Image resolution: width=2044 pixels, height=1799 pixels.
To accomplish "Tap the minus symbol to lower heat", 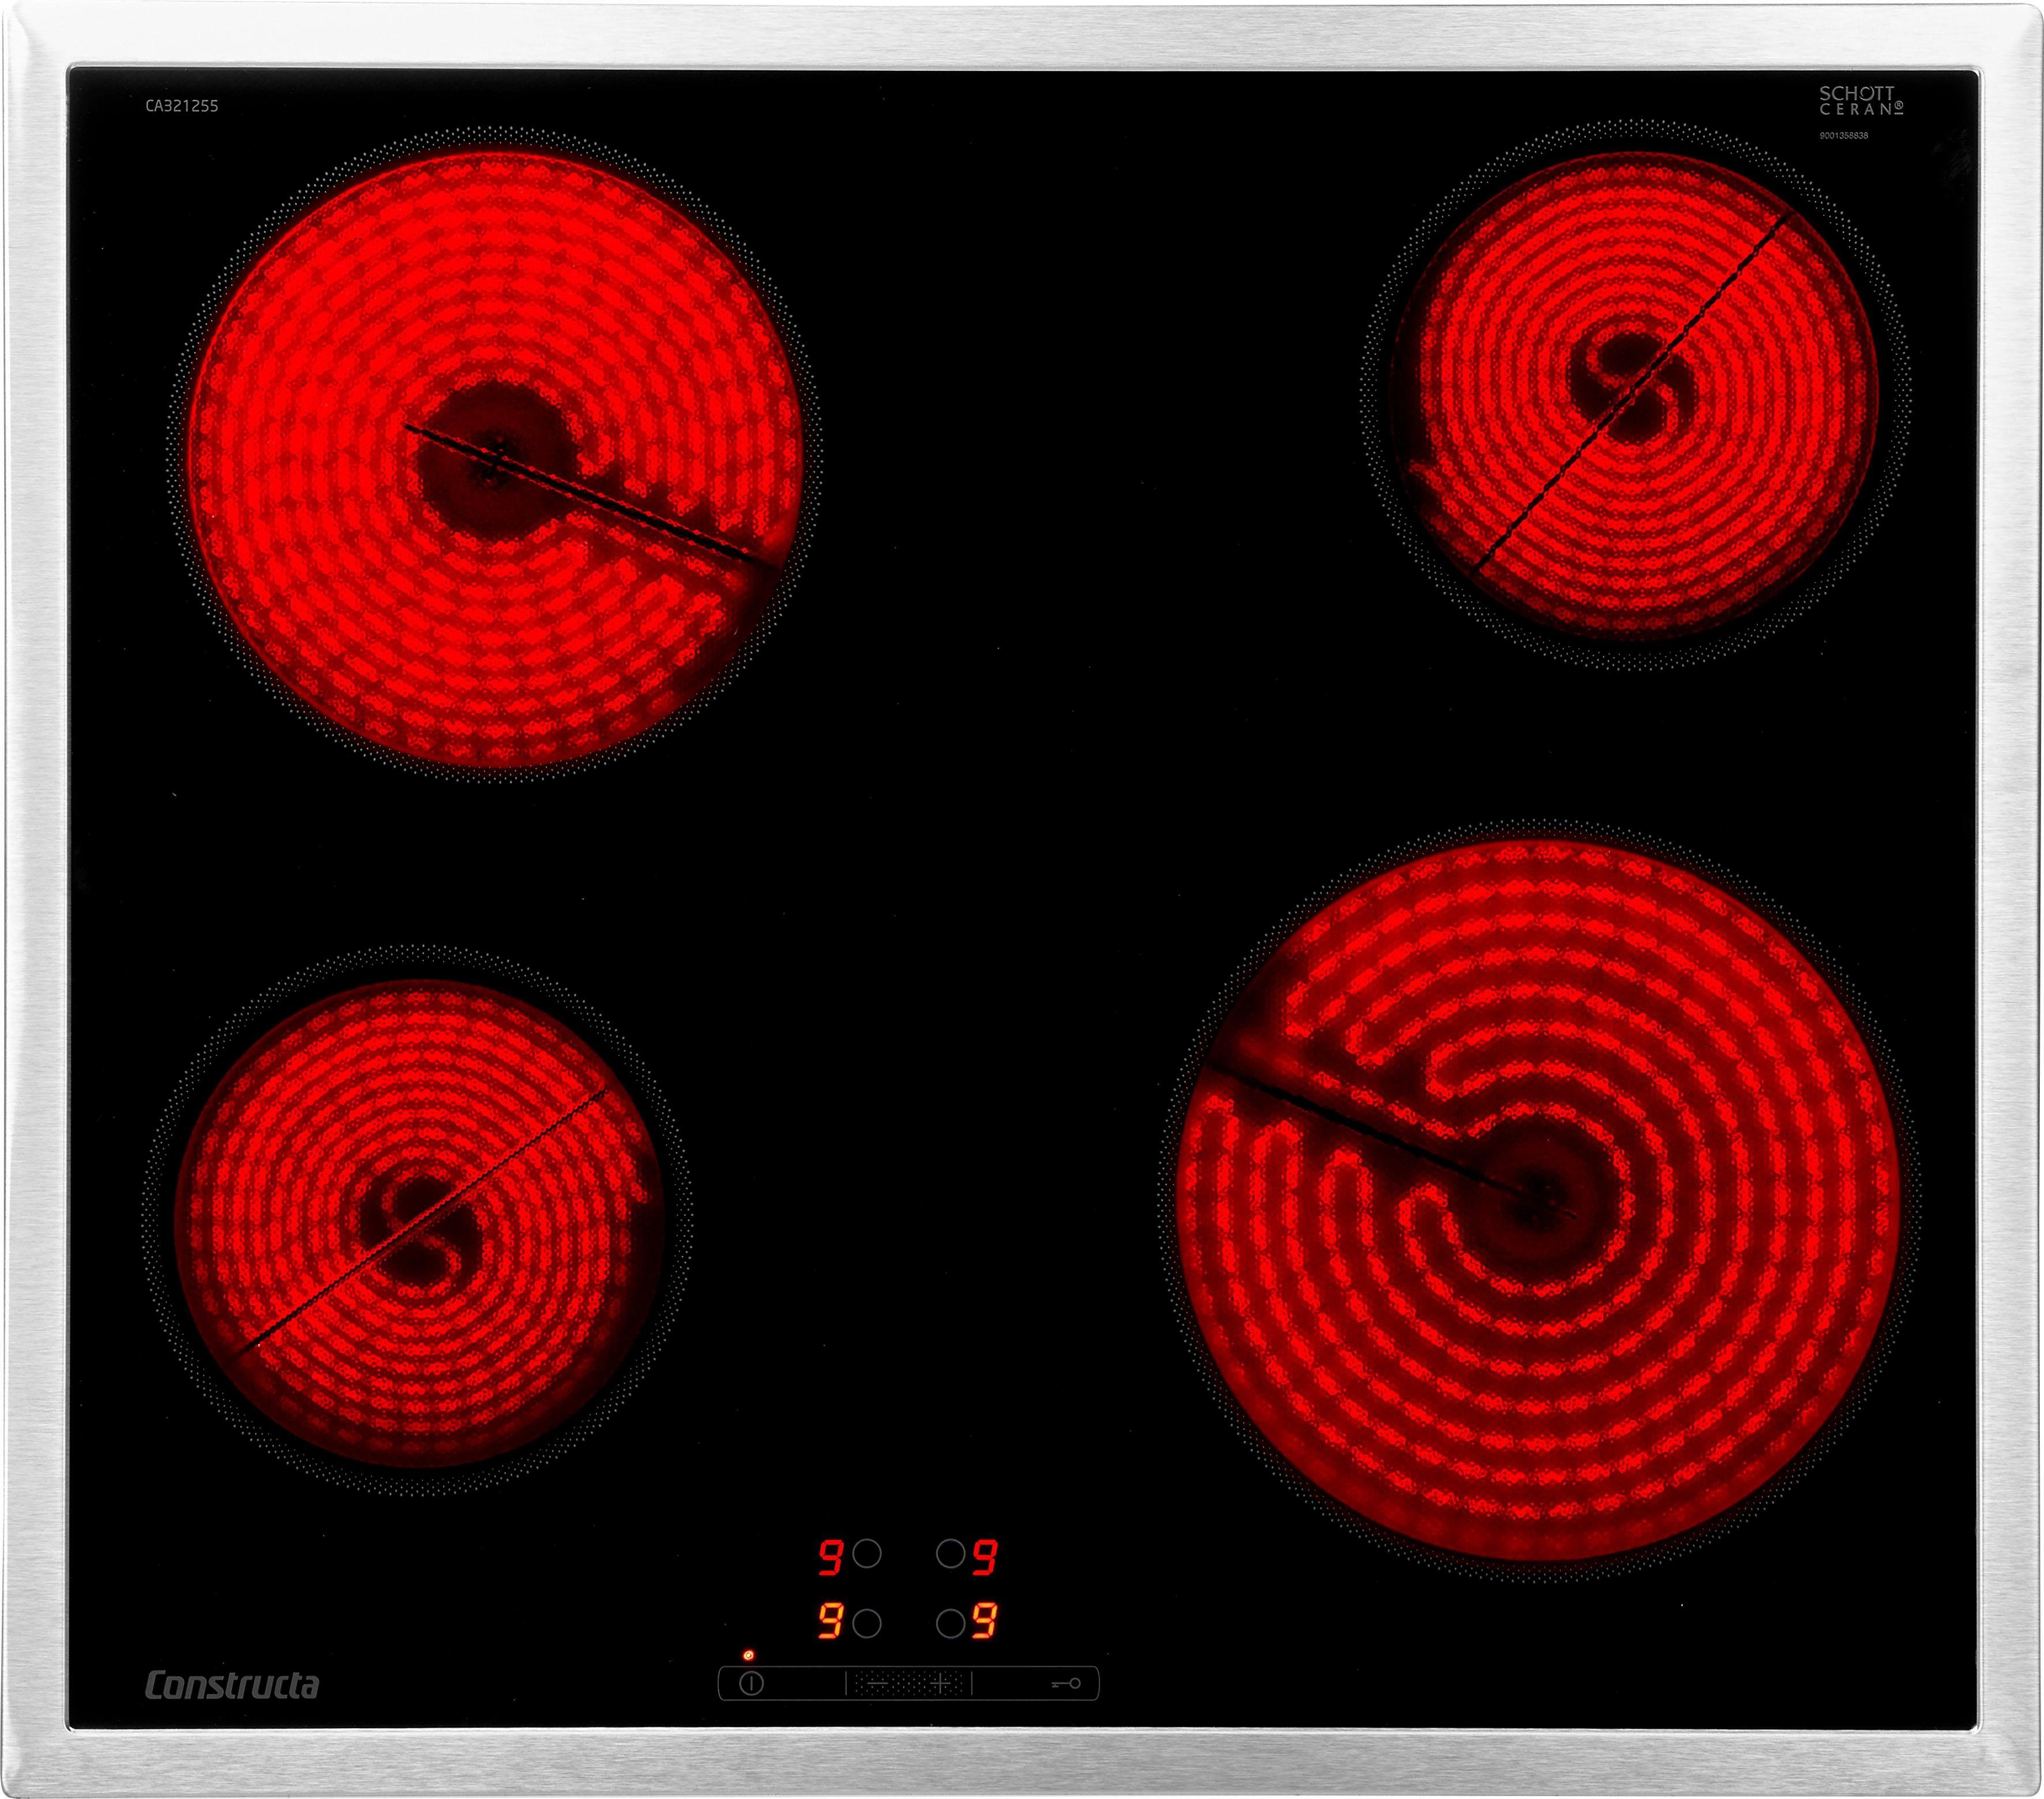I will coord(877,1684).
